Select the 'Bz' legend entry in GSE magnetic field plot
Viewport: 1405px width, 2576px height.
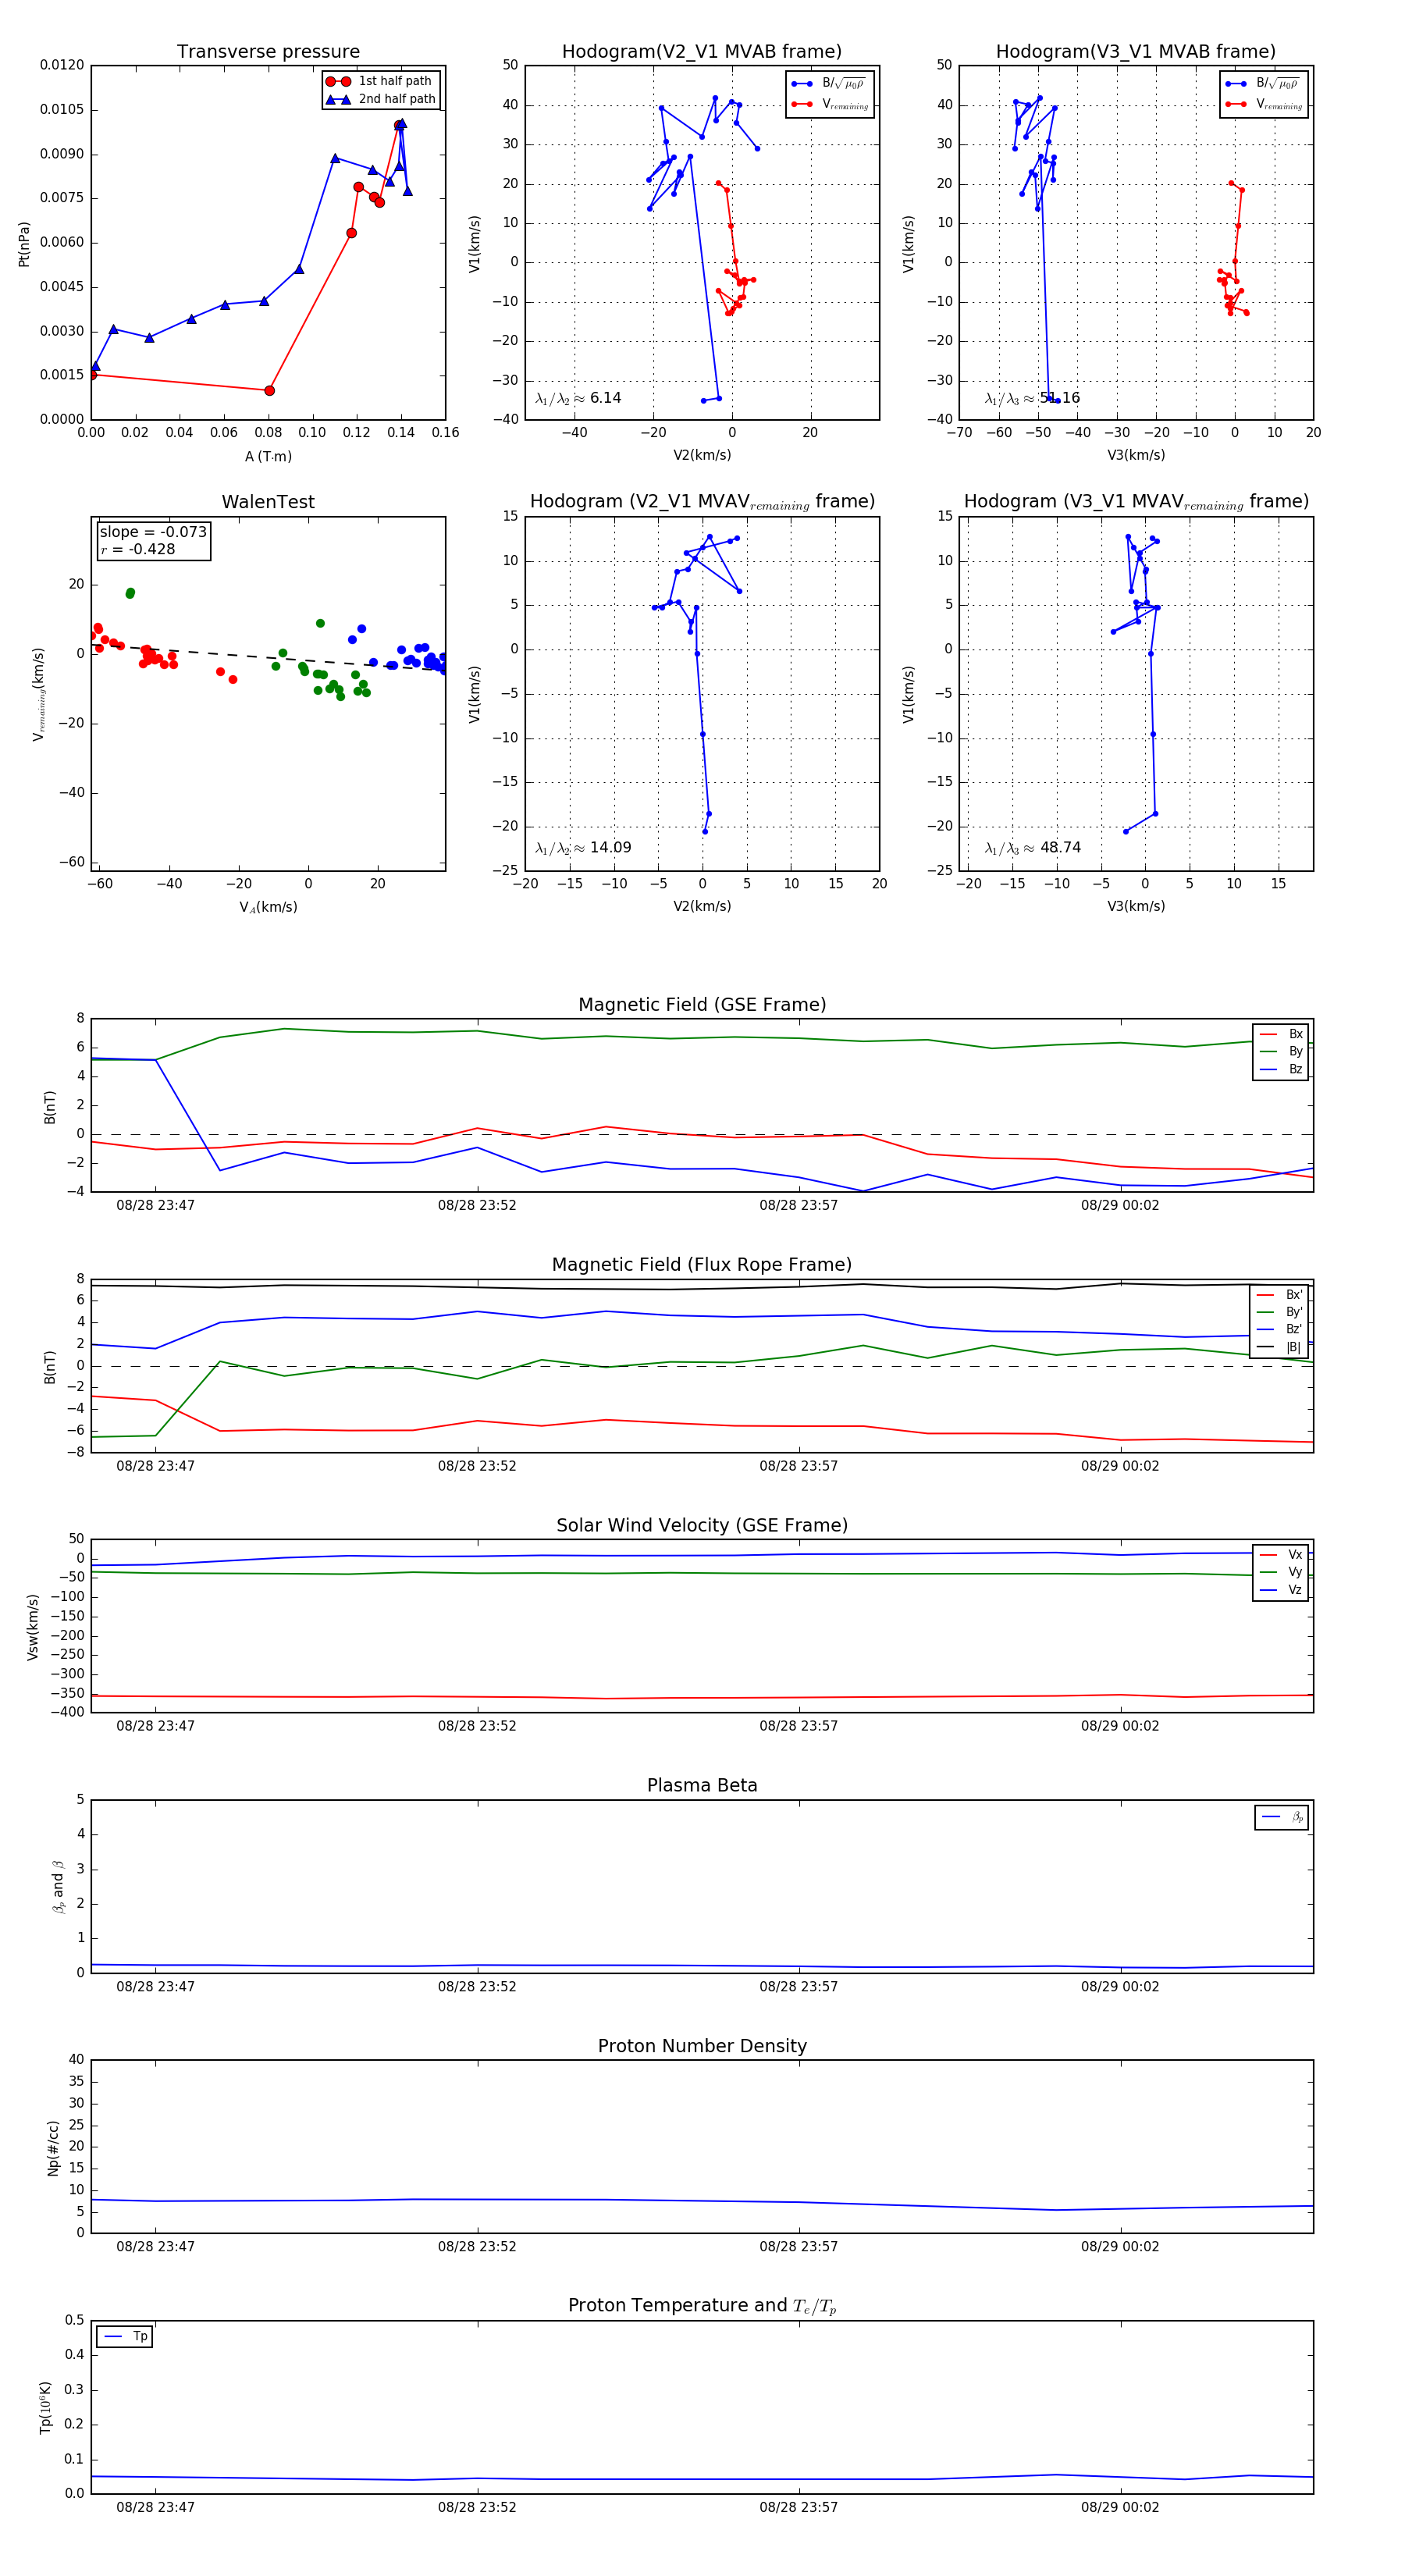coord(1281,1069)
